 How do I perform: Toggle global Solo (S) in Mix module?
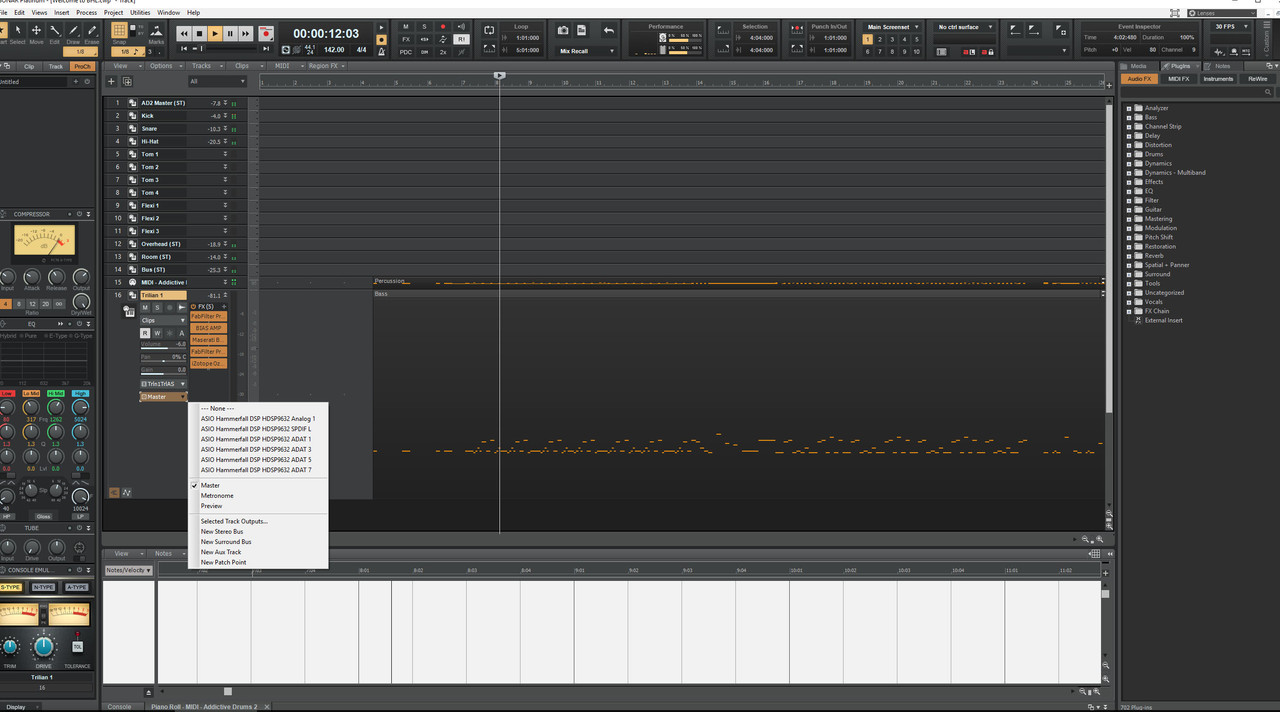424,27
